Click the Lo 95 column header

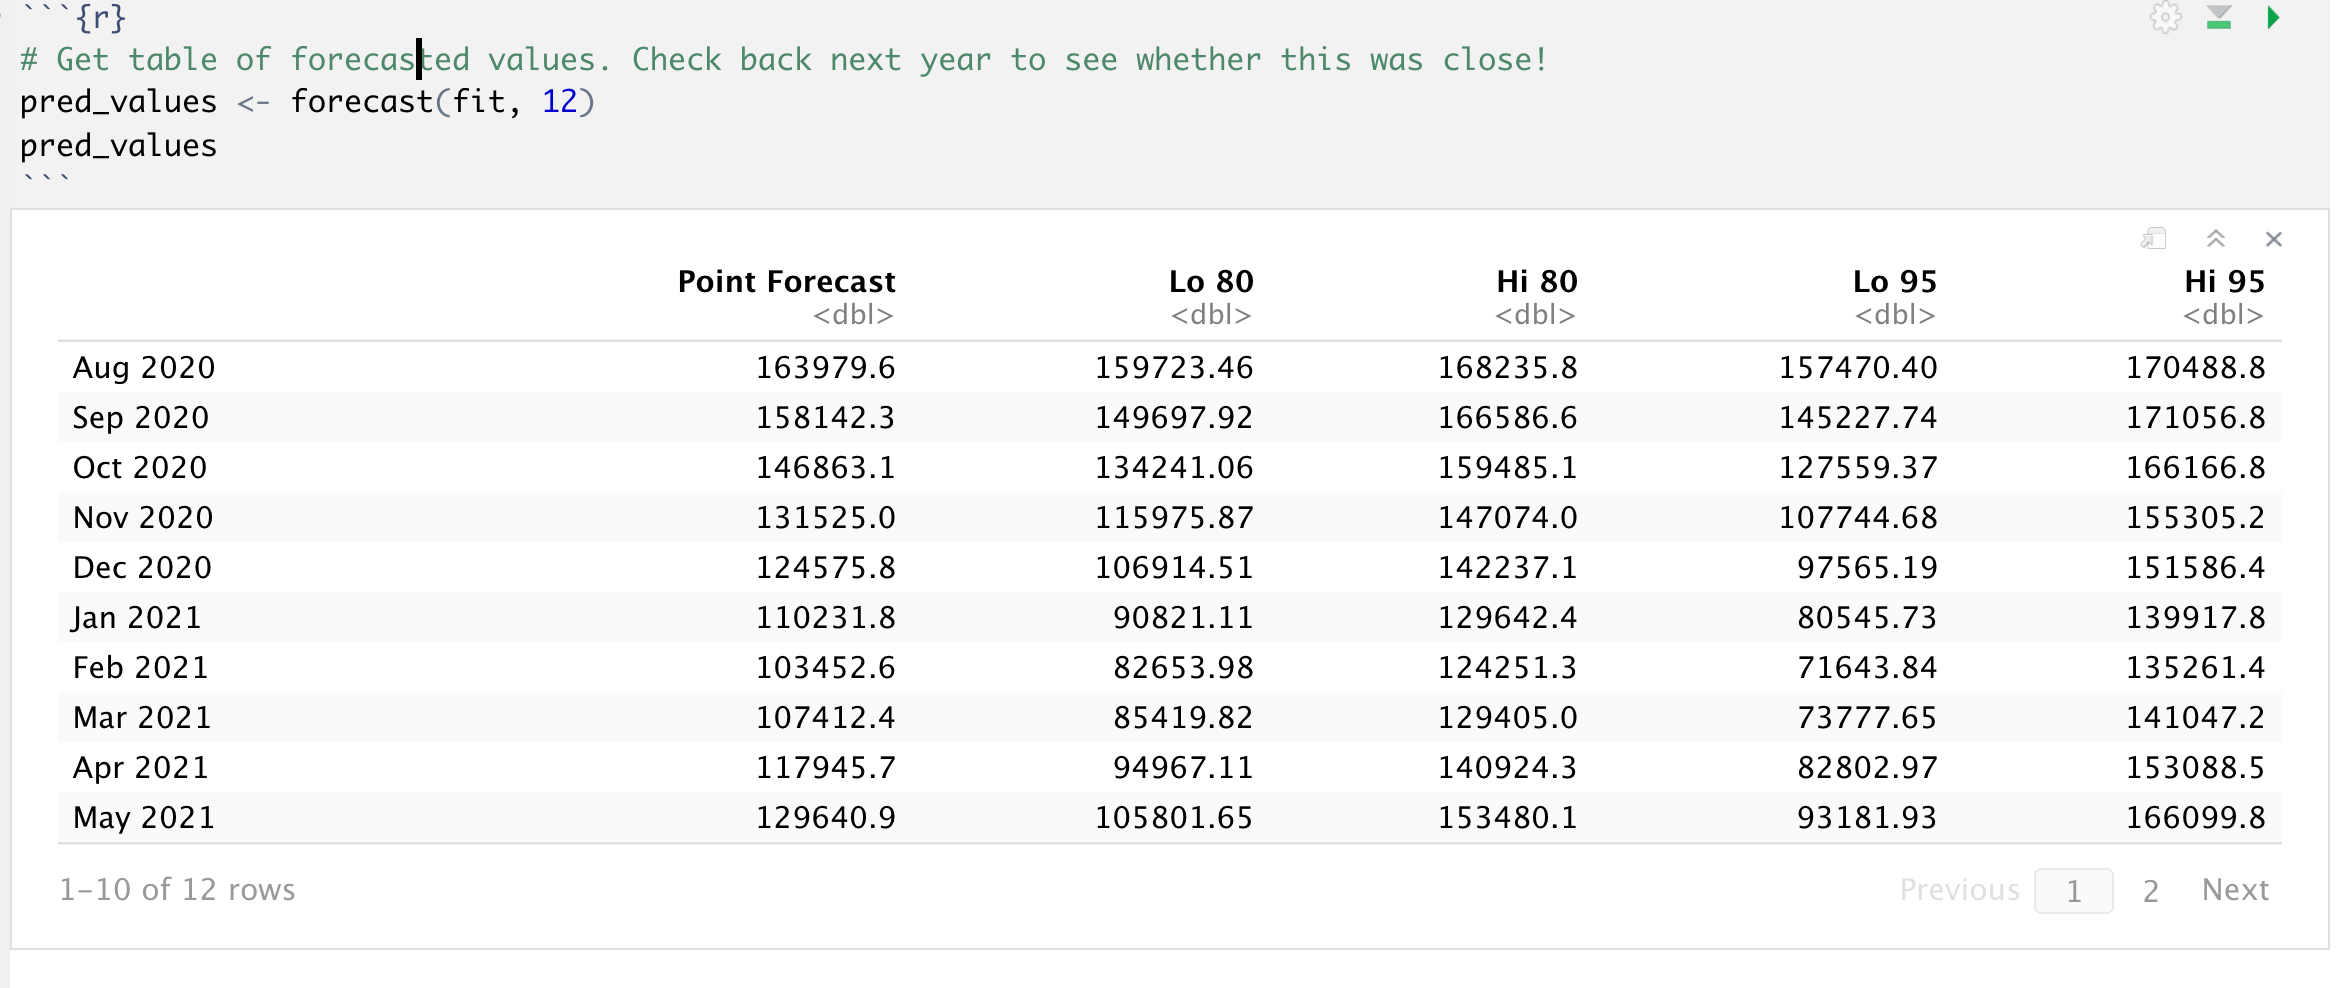[1894, 282]
